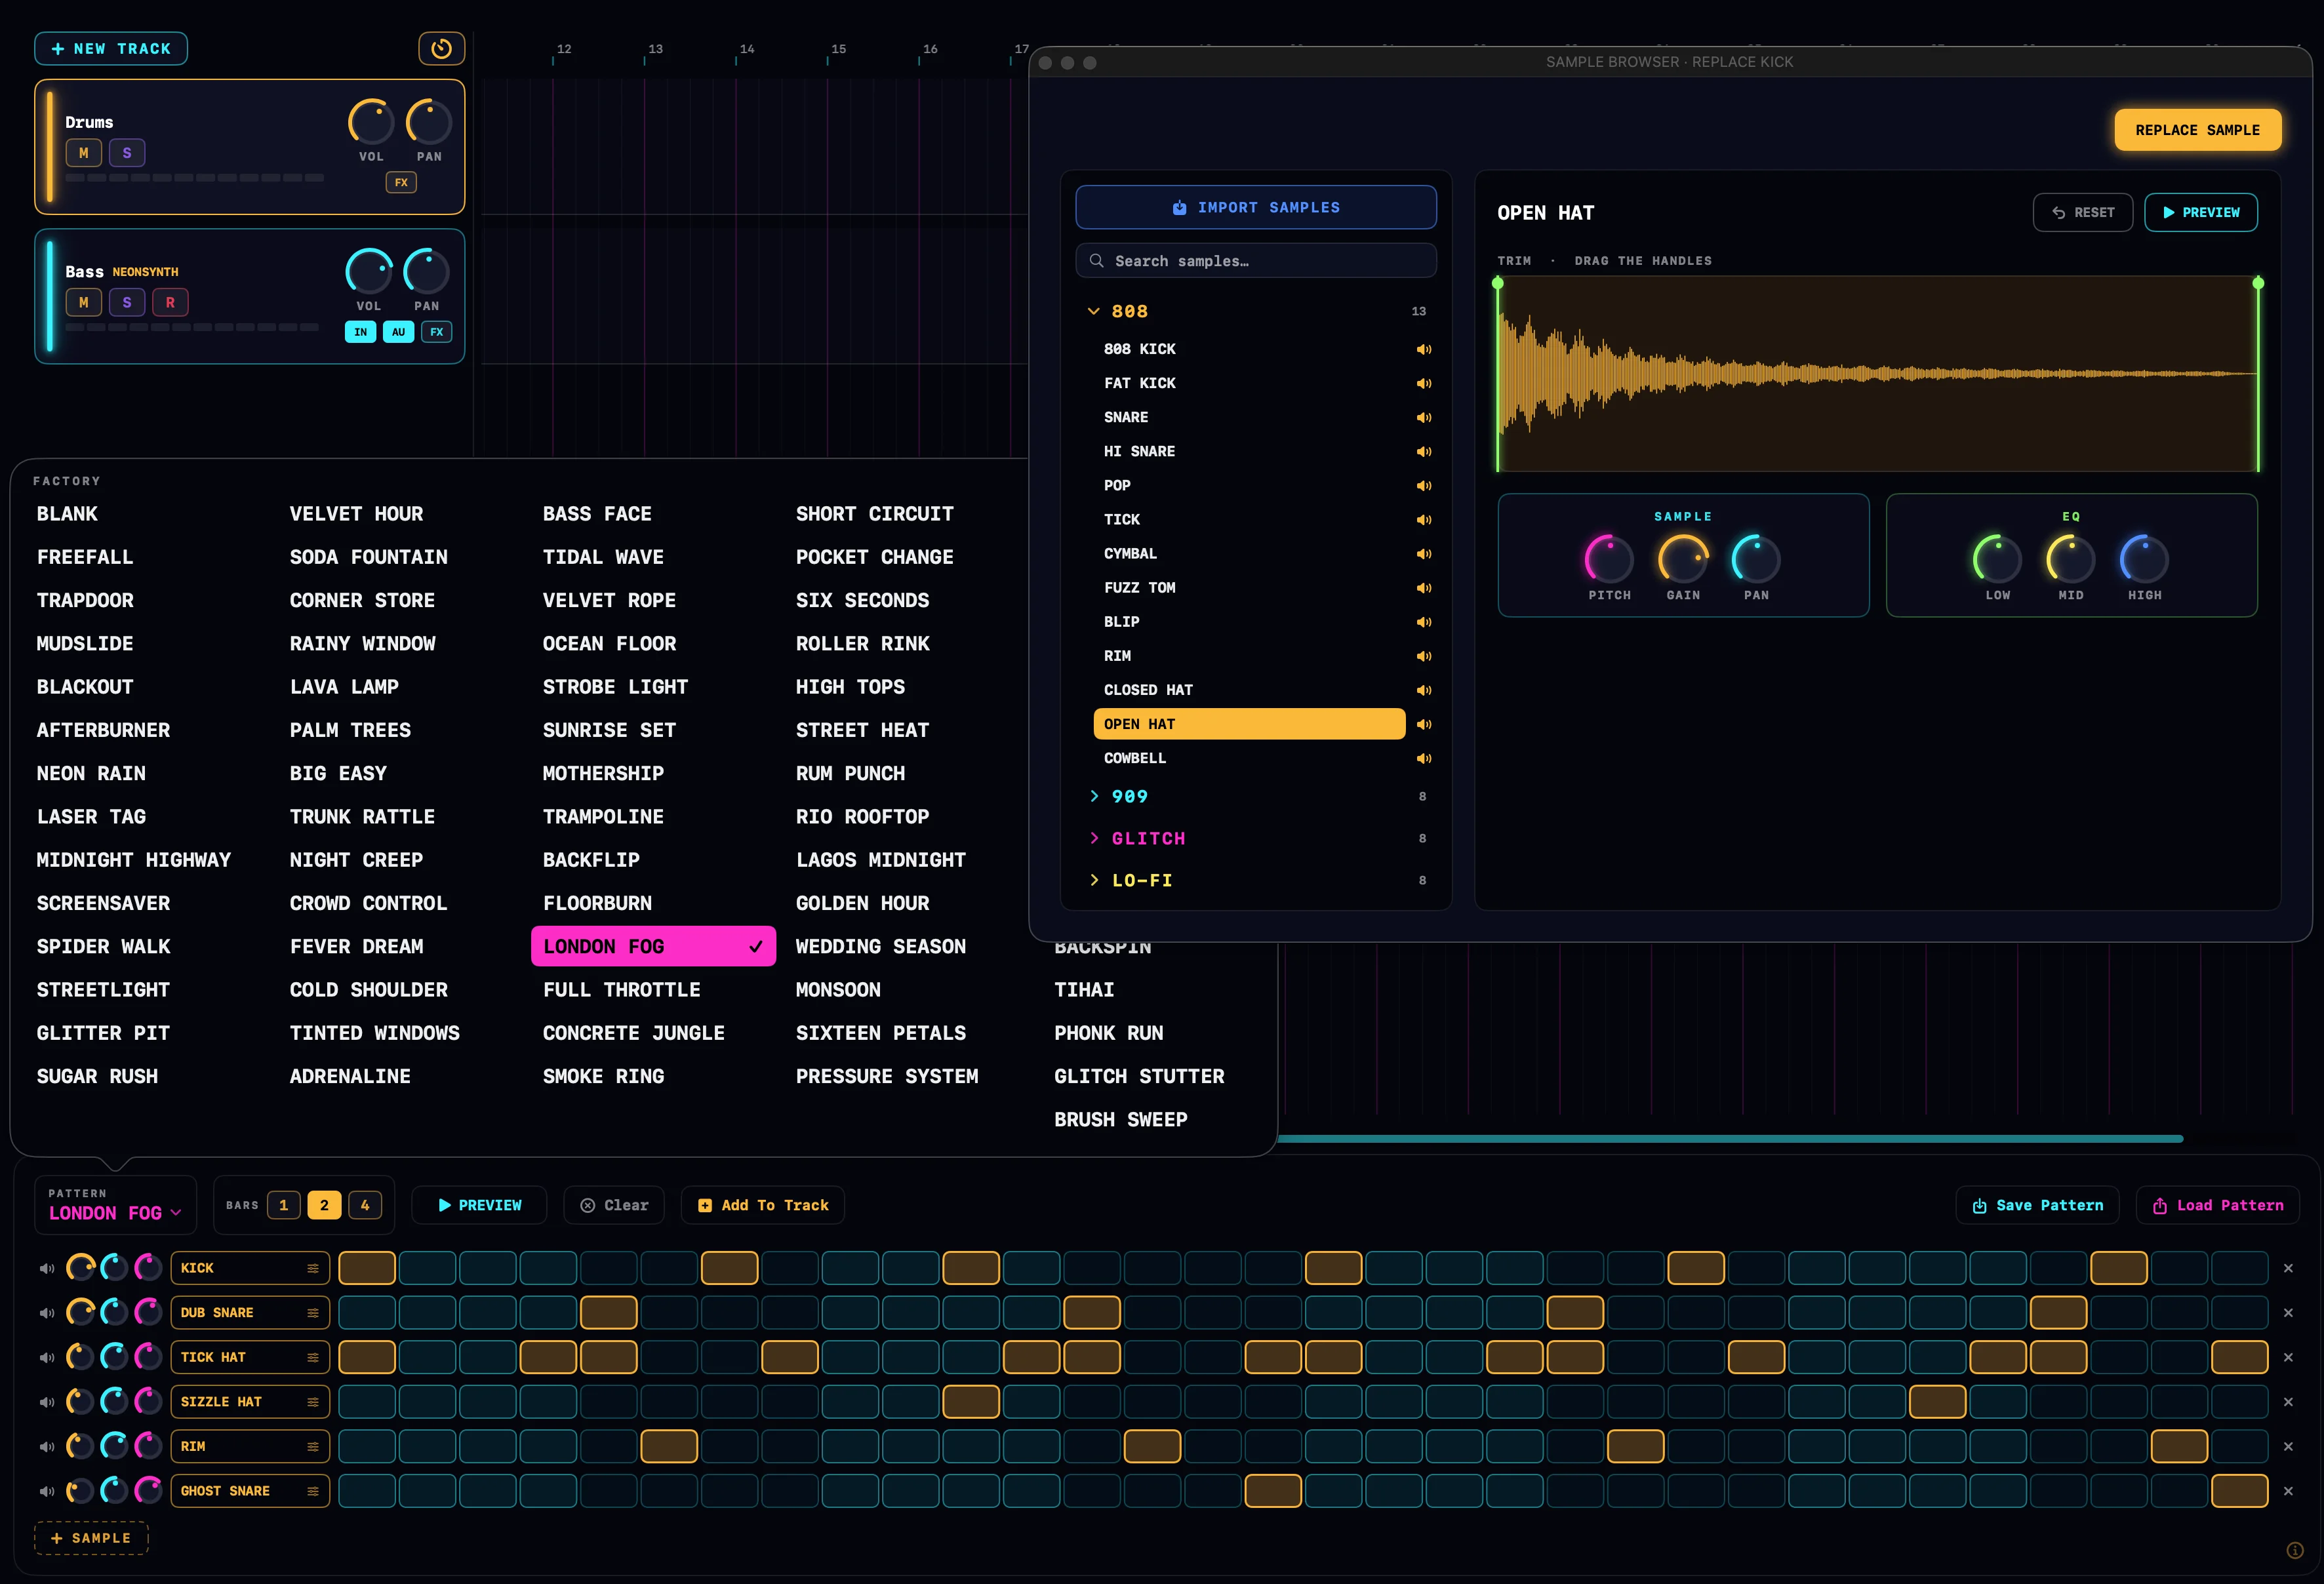The height and width of the screenshot is (1584, 2324).
Task: Click the left green trim handle on waveform
Action: click(x=1497, y=284)
